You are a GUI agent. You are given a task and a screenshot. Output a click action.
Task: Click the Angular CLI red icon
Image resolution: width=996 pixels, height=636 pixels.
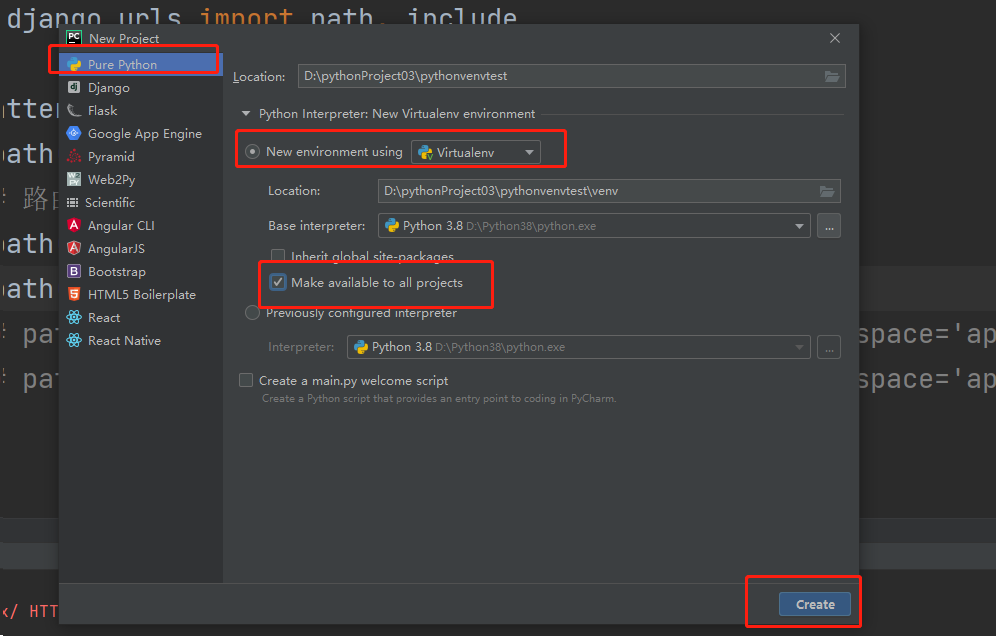[x=74, y=225]
